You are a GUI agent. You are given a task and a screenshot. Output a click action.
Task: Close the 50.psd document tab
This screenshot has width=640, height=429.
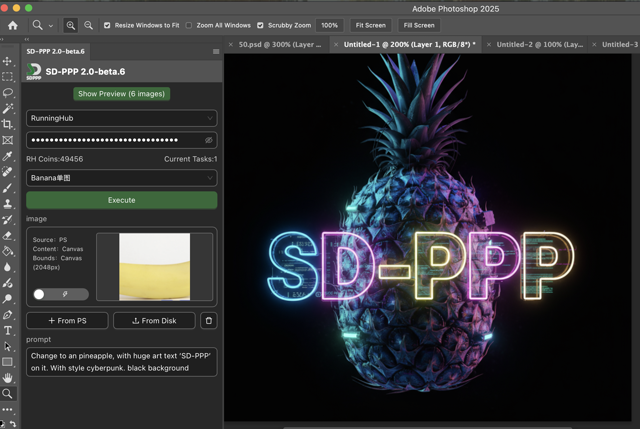click(231, 44)
